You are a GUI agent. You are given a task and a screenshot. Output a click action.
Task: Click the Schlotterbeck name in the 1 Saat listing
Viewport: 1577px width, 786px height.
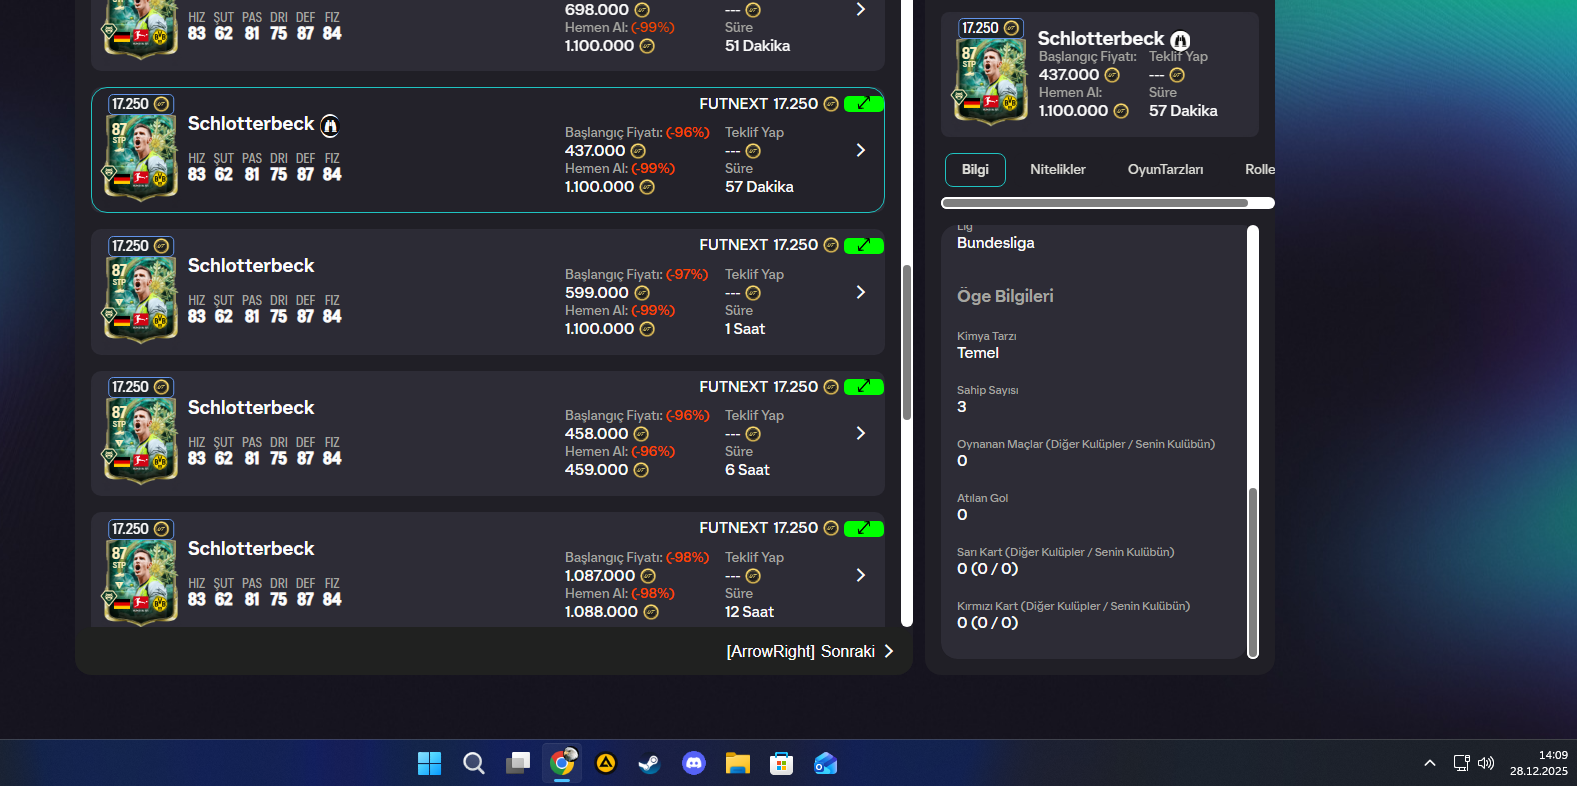click(x=251, y=266)
